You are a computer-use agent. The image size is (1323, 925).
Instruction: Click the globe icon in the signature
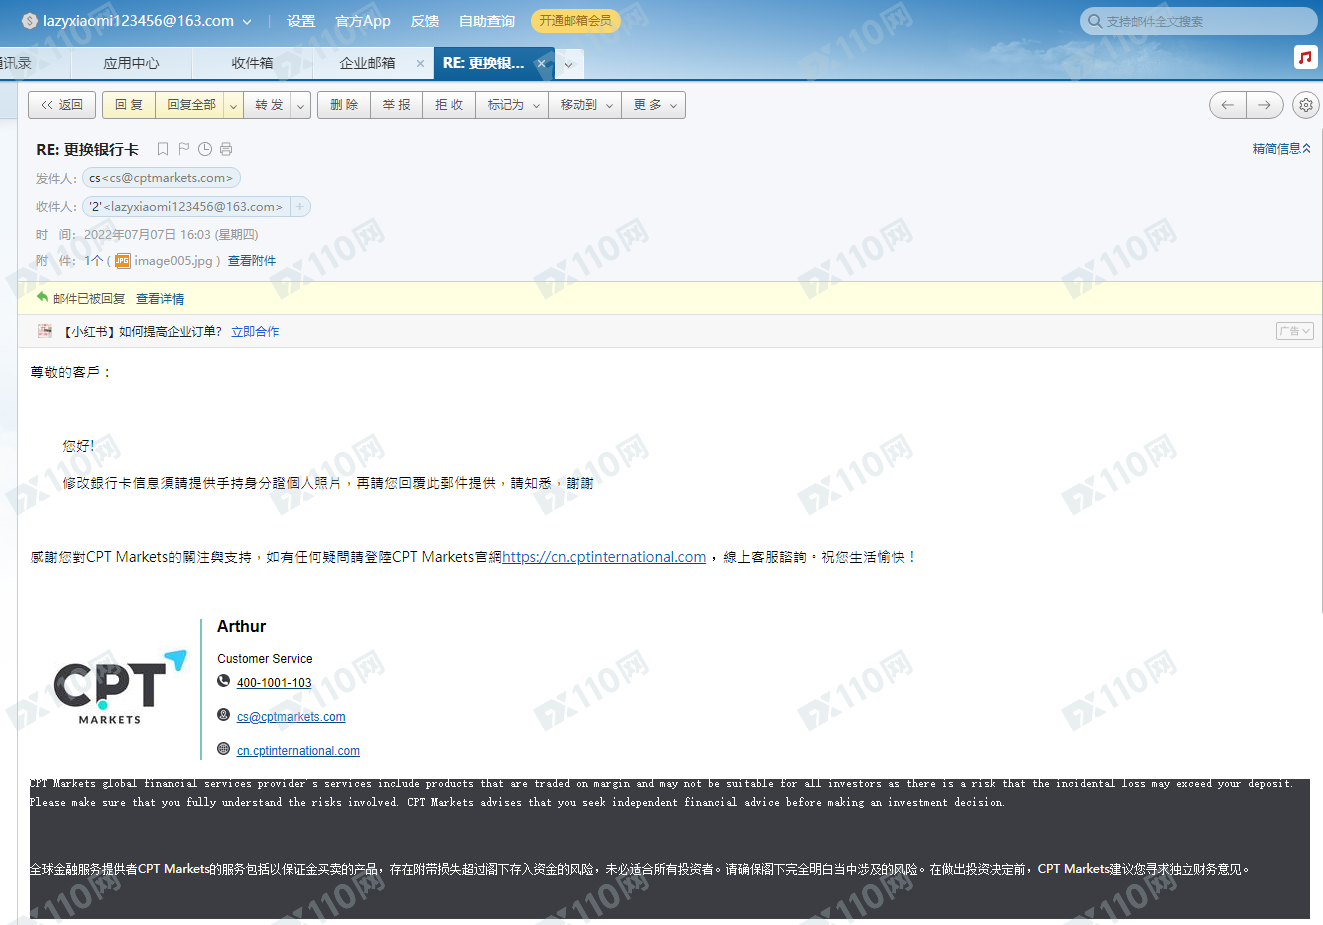(x=224, y=748)
